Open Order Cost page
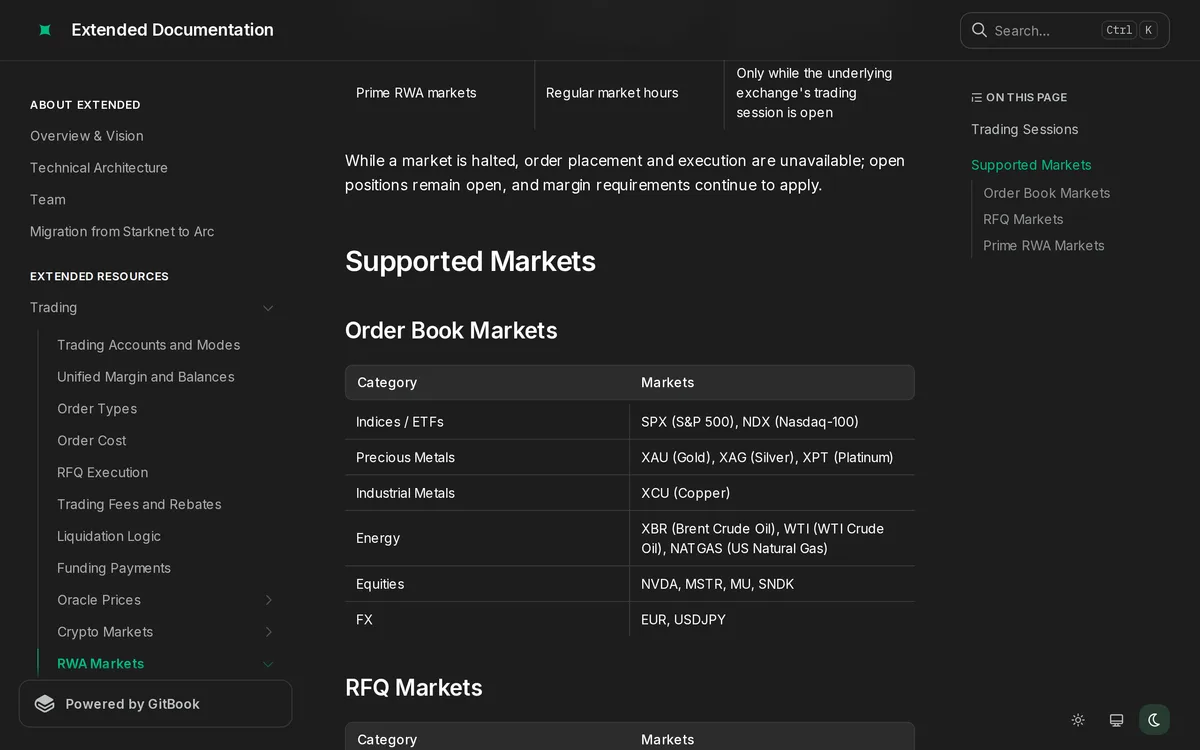Viewport: 1200px width, 750px height. click(92, 441)
